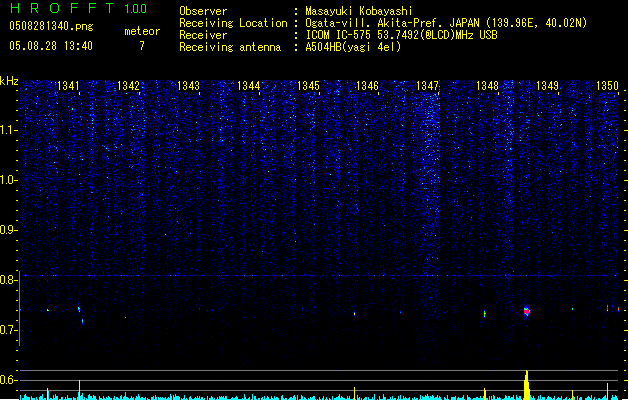This screenshot has height=400, width=629.
Task: Click the 1341 time marker
Action: [68, 85]
